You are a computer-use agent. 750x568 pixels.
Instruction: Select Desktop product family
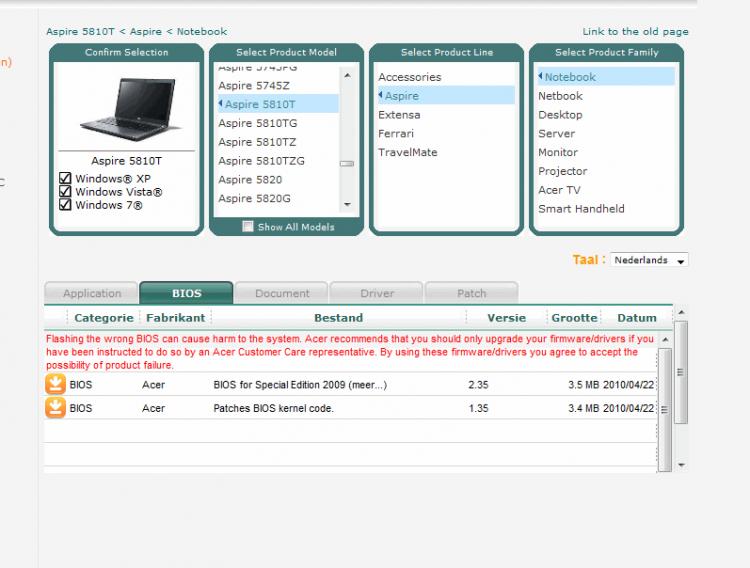coord(606,114)
